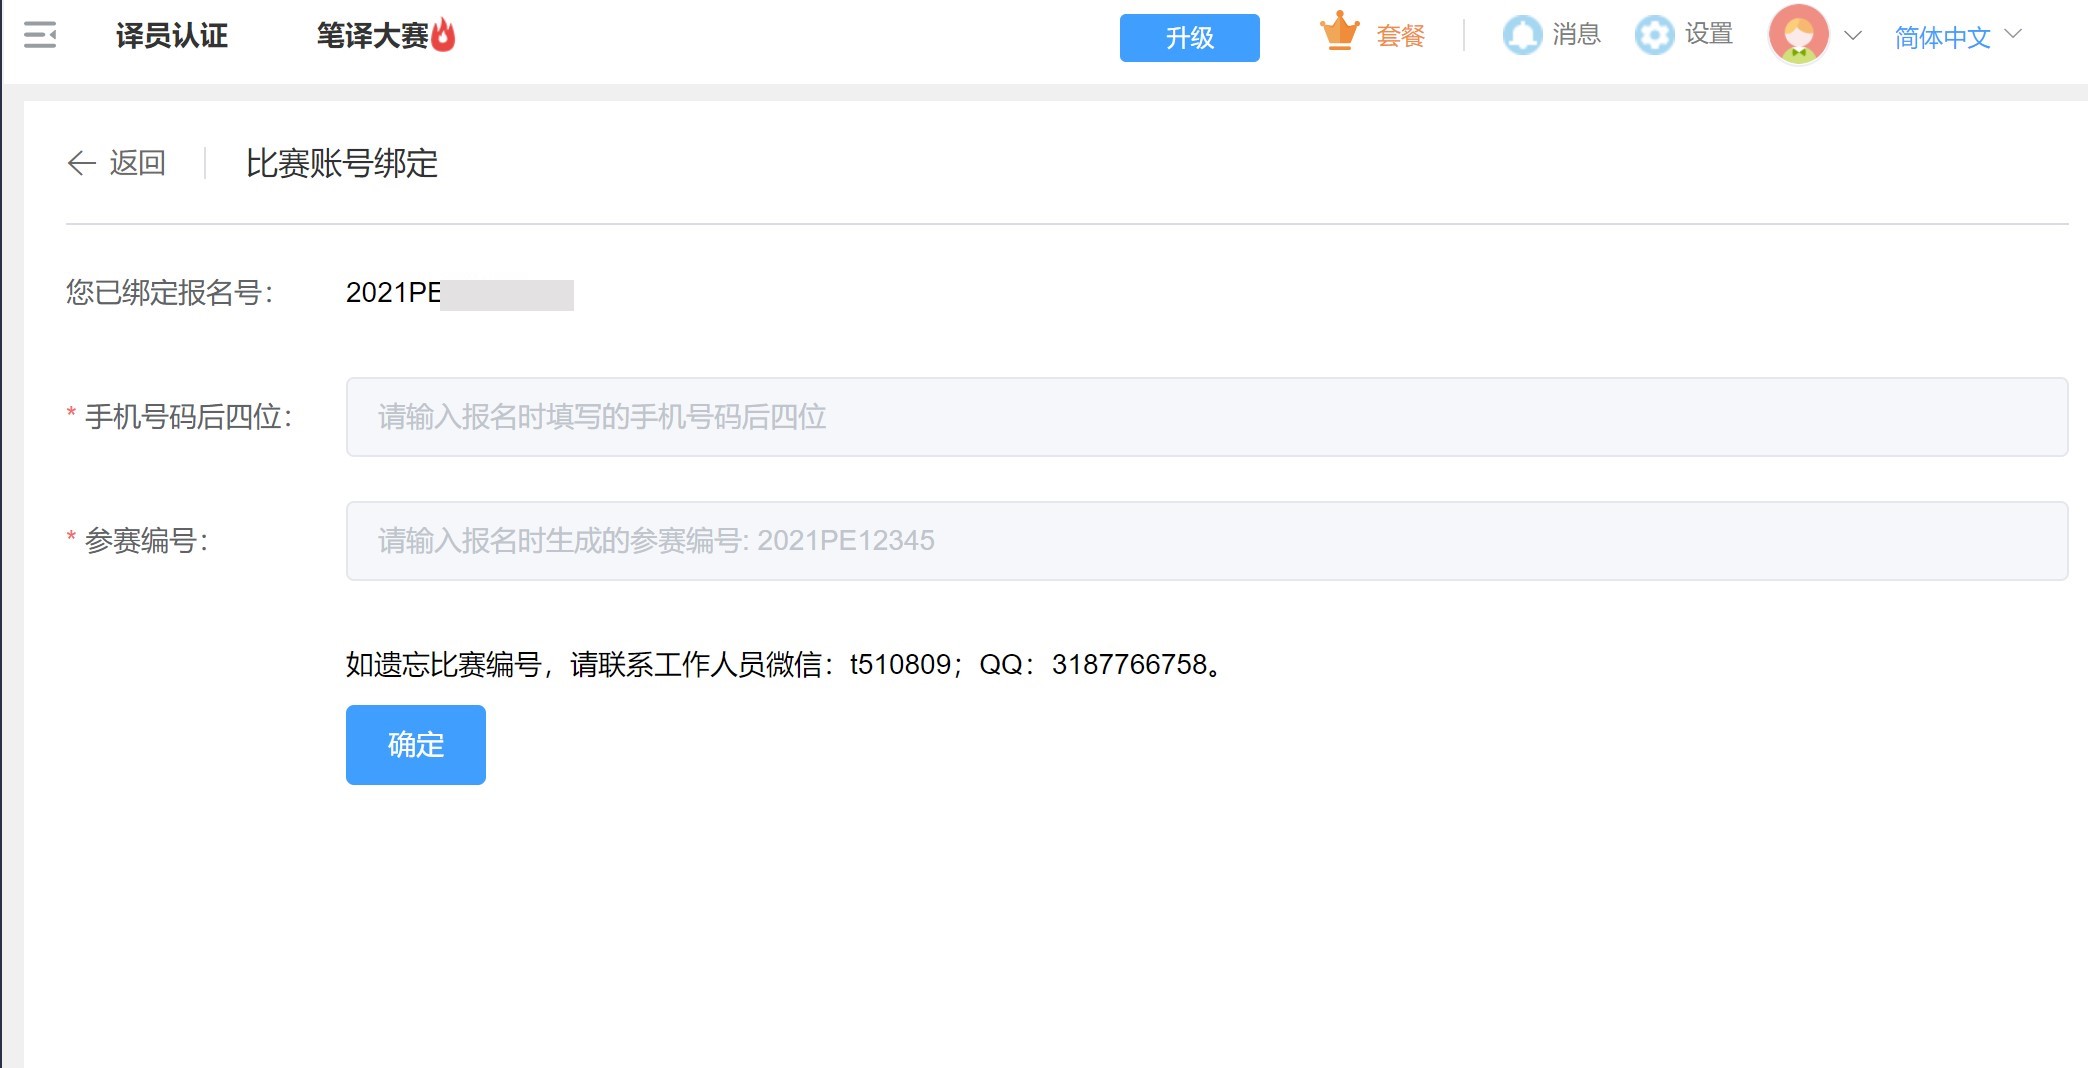Focus the 手机号码后四位 input field
This screenshot has width=2088, height=1068.
1206,417
